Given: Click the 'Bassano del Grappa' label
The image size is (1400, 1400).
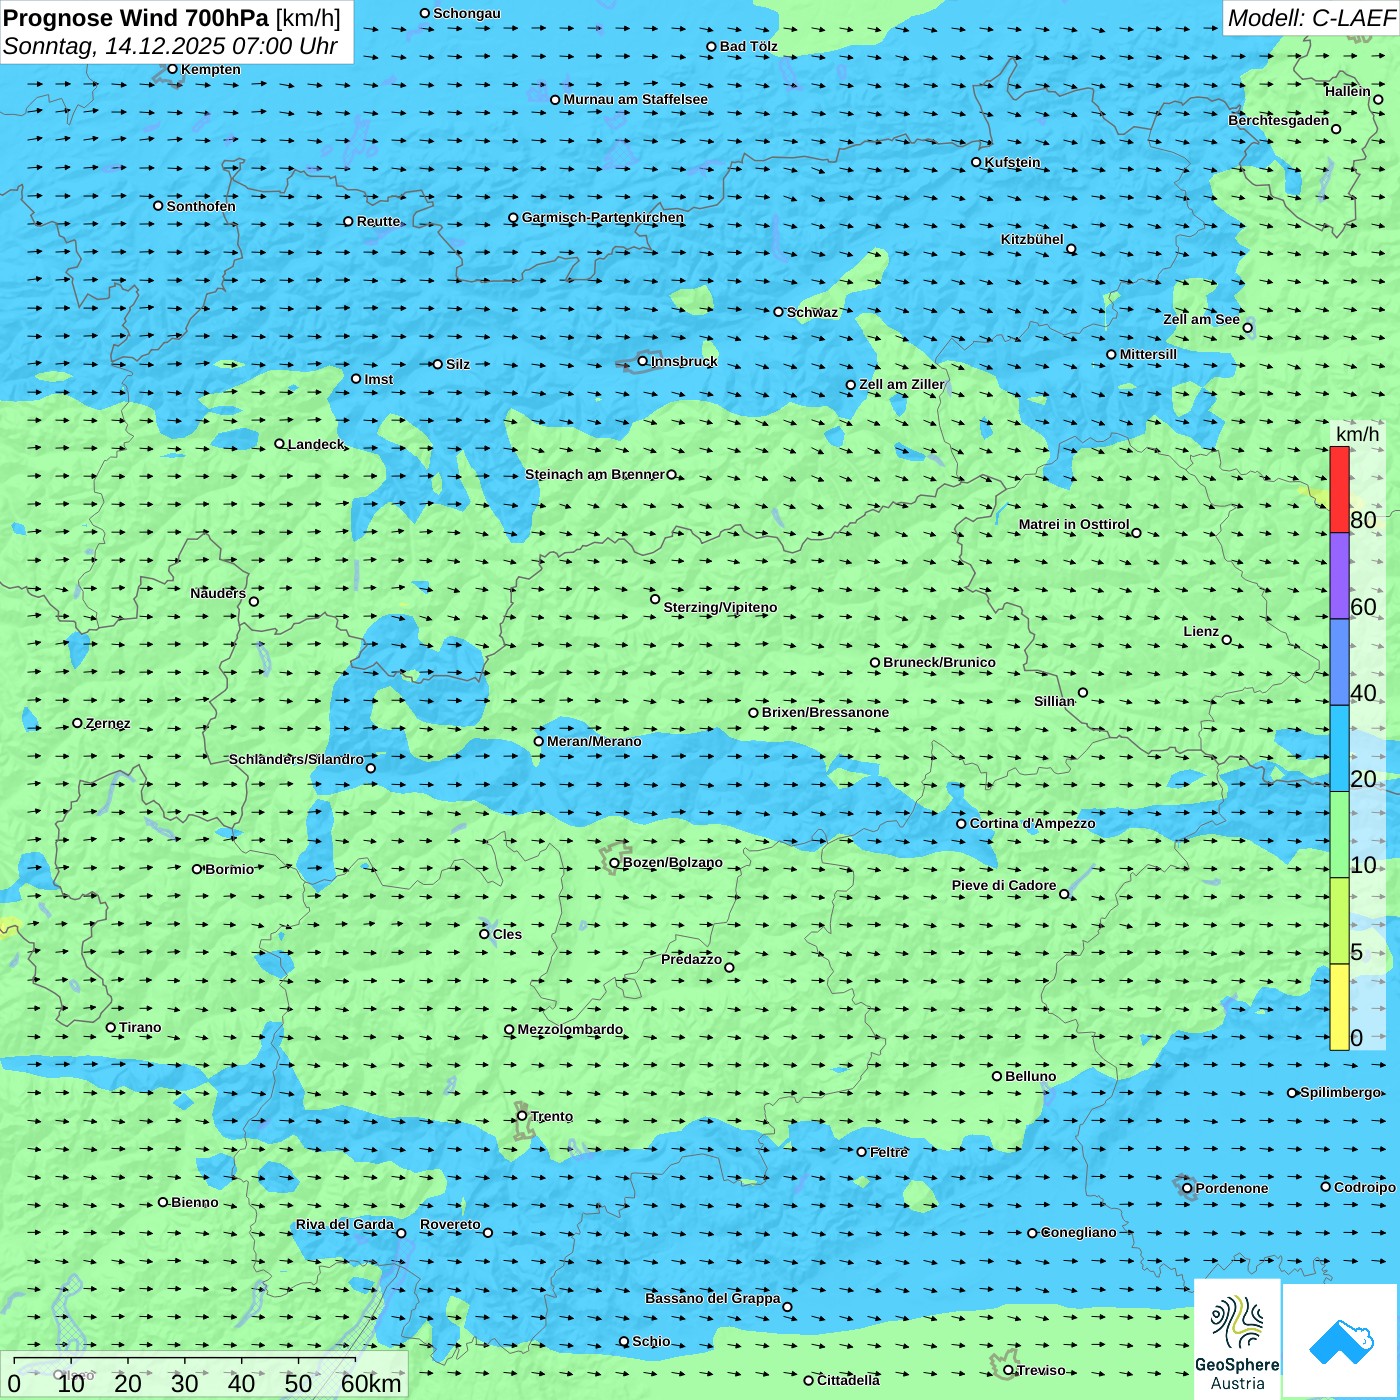Looking at the screenshot, I should tap(713, 1298).
